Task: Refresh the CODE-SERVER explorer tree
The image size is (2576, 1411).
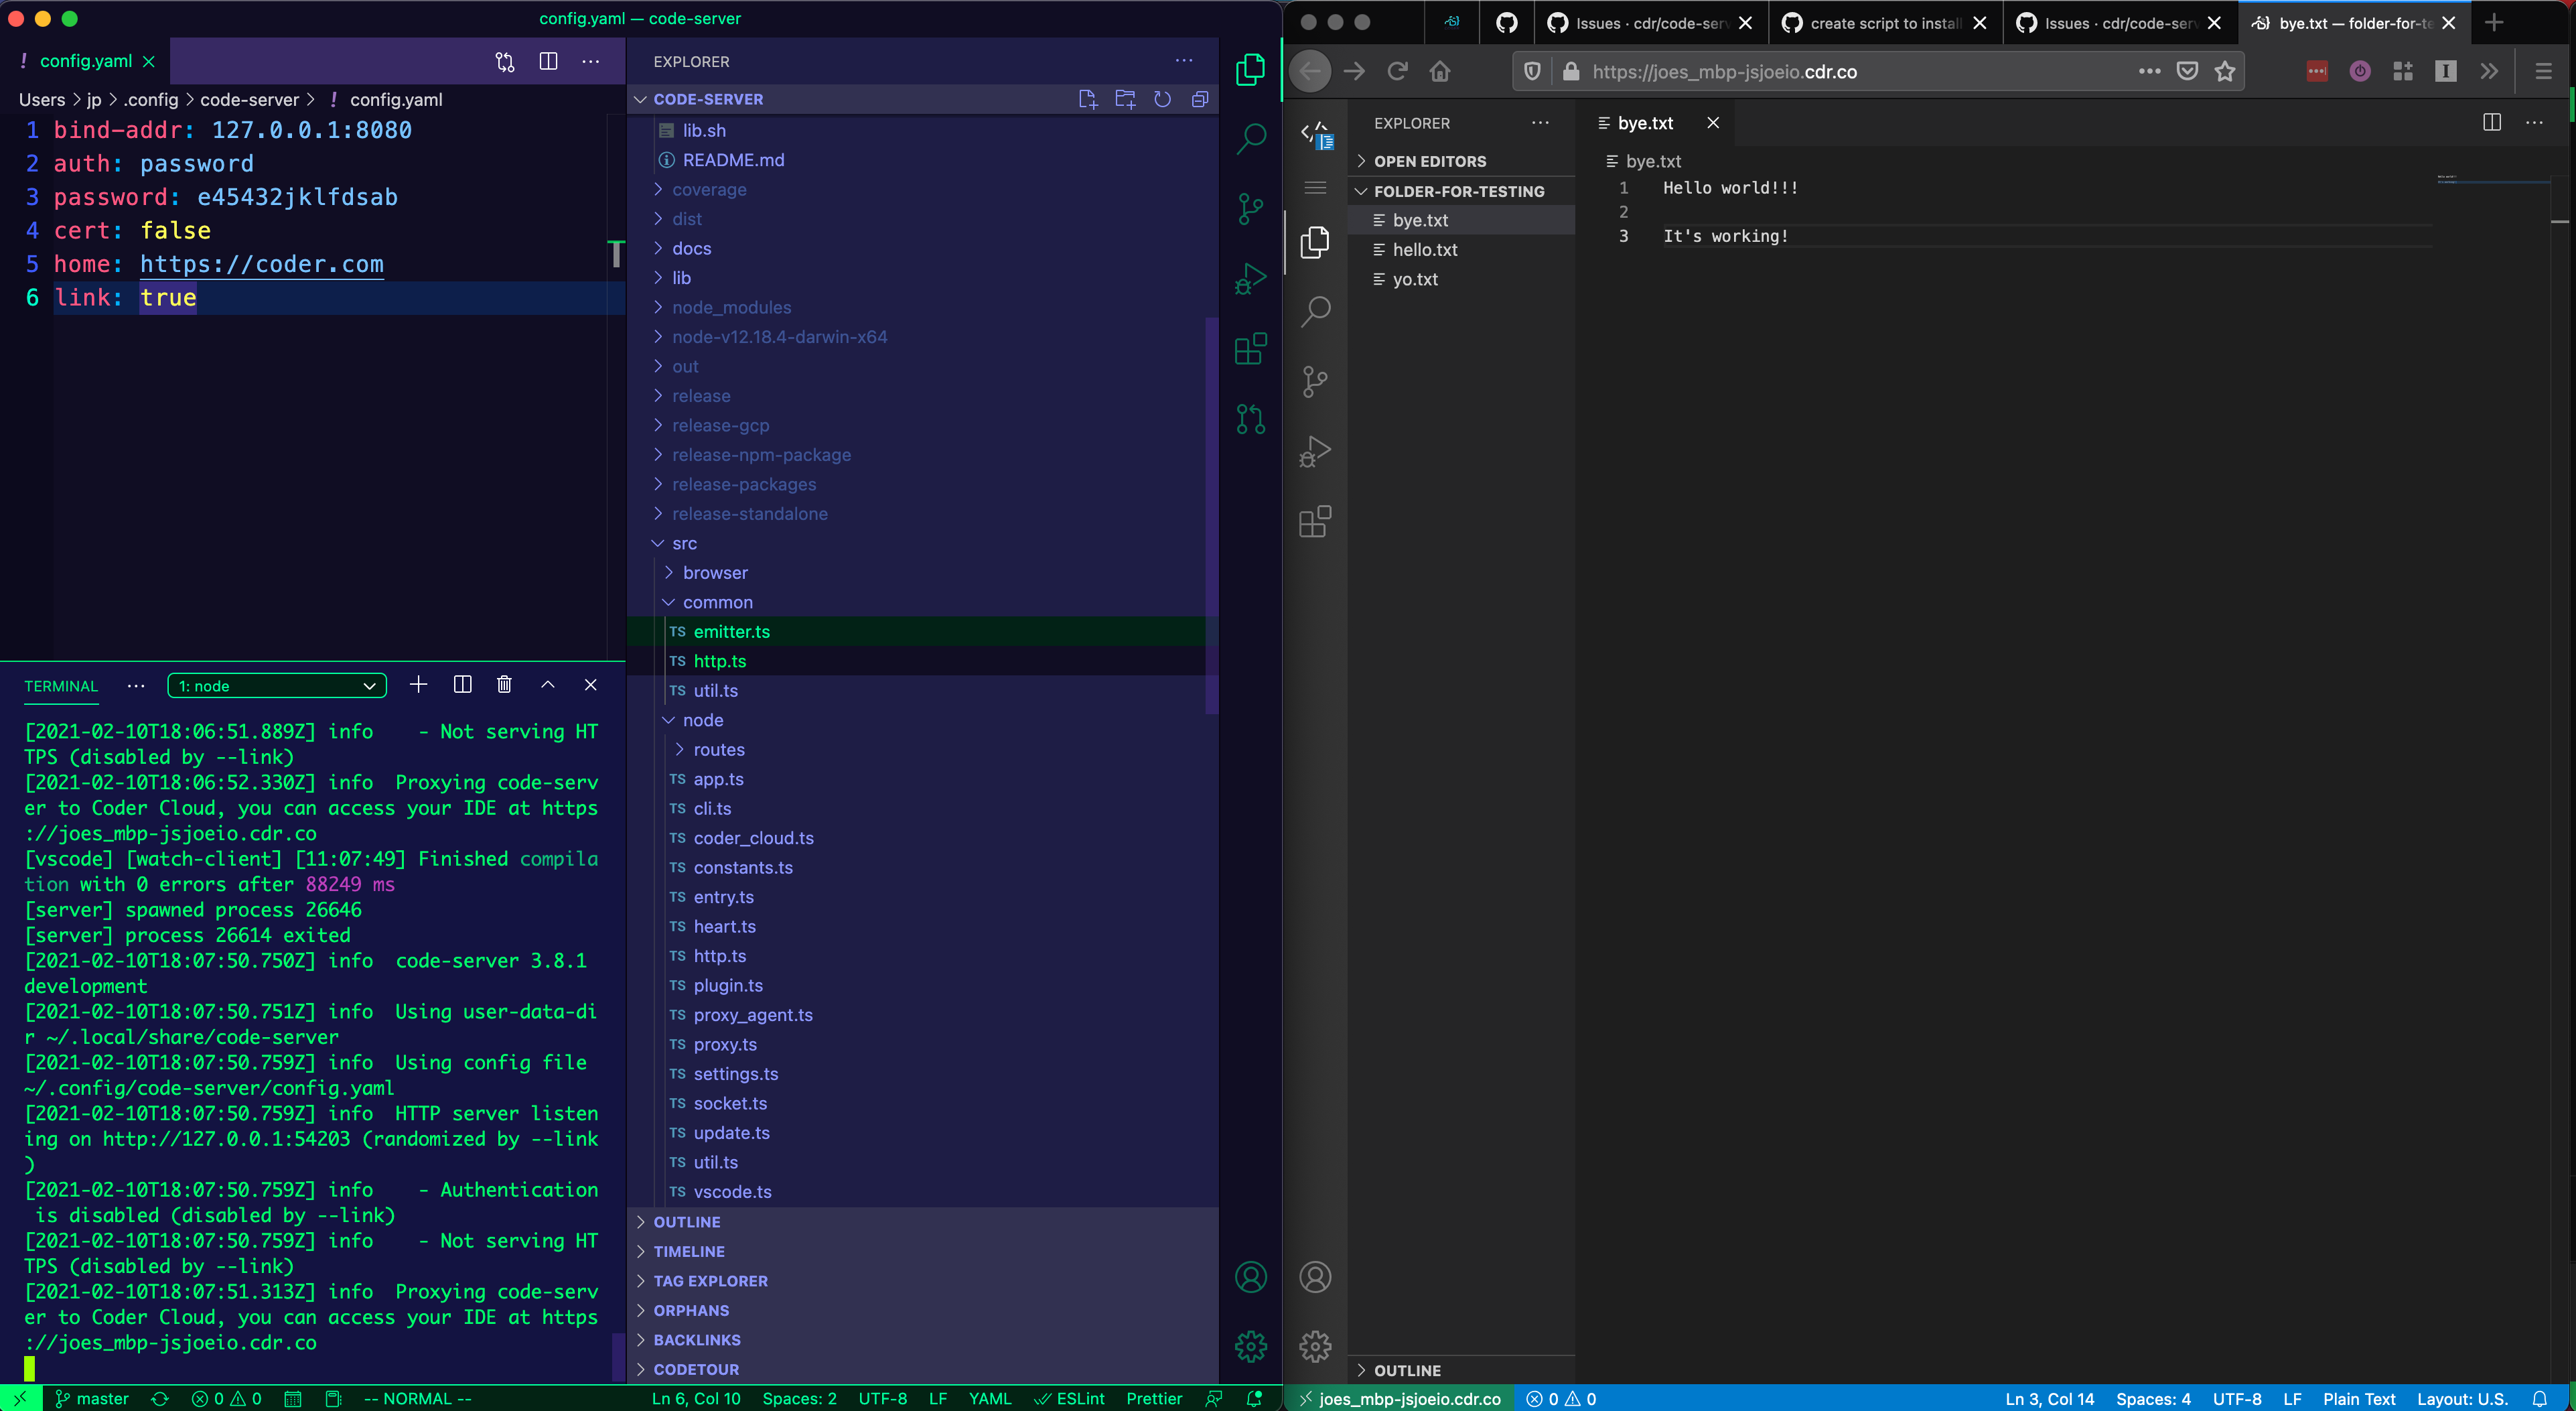Action: (1162, 99)
